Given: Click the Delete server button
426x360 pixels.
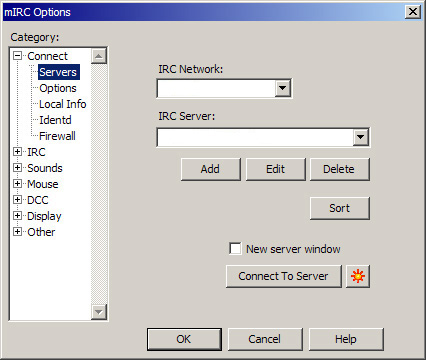Looking at the screenshot, I should (x=339, y=169).
